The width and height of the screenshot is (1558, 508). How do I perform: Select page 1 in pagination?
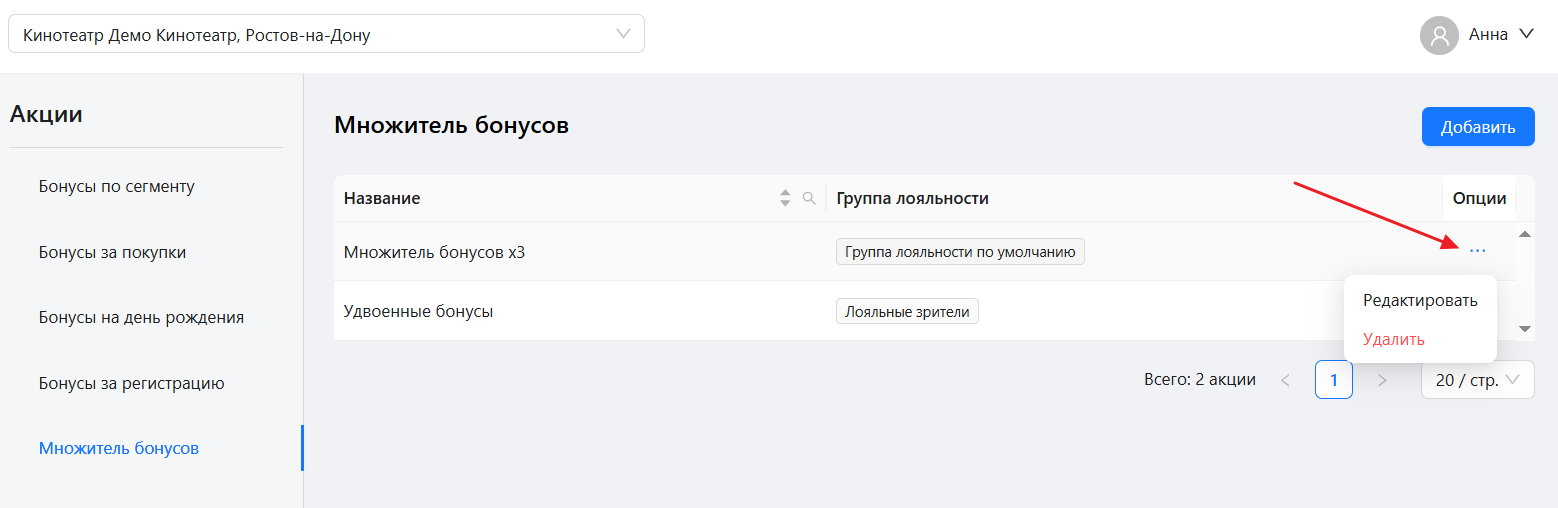1334,380
